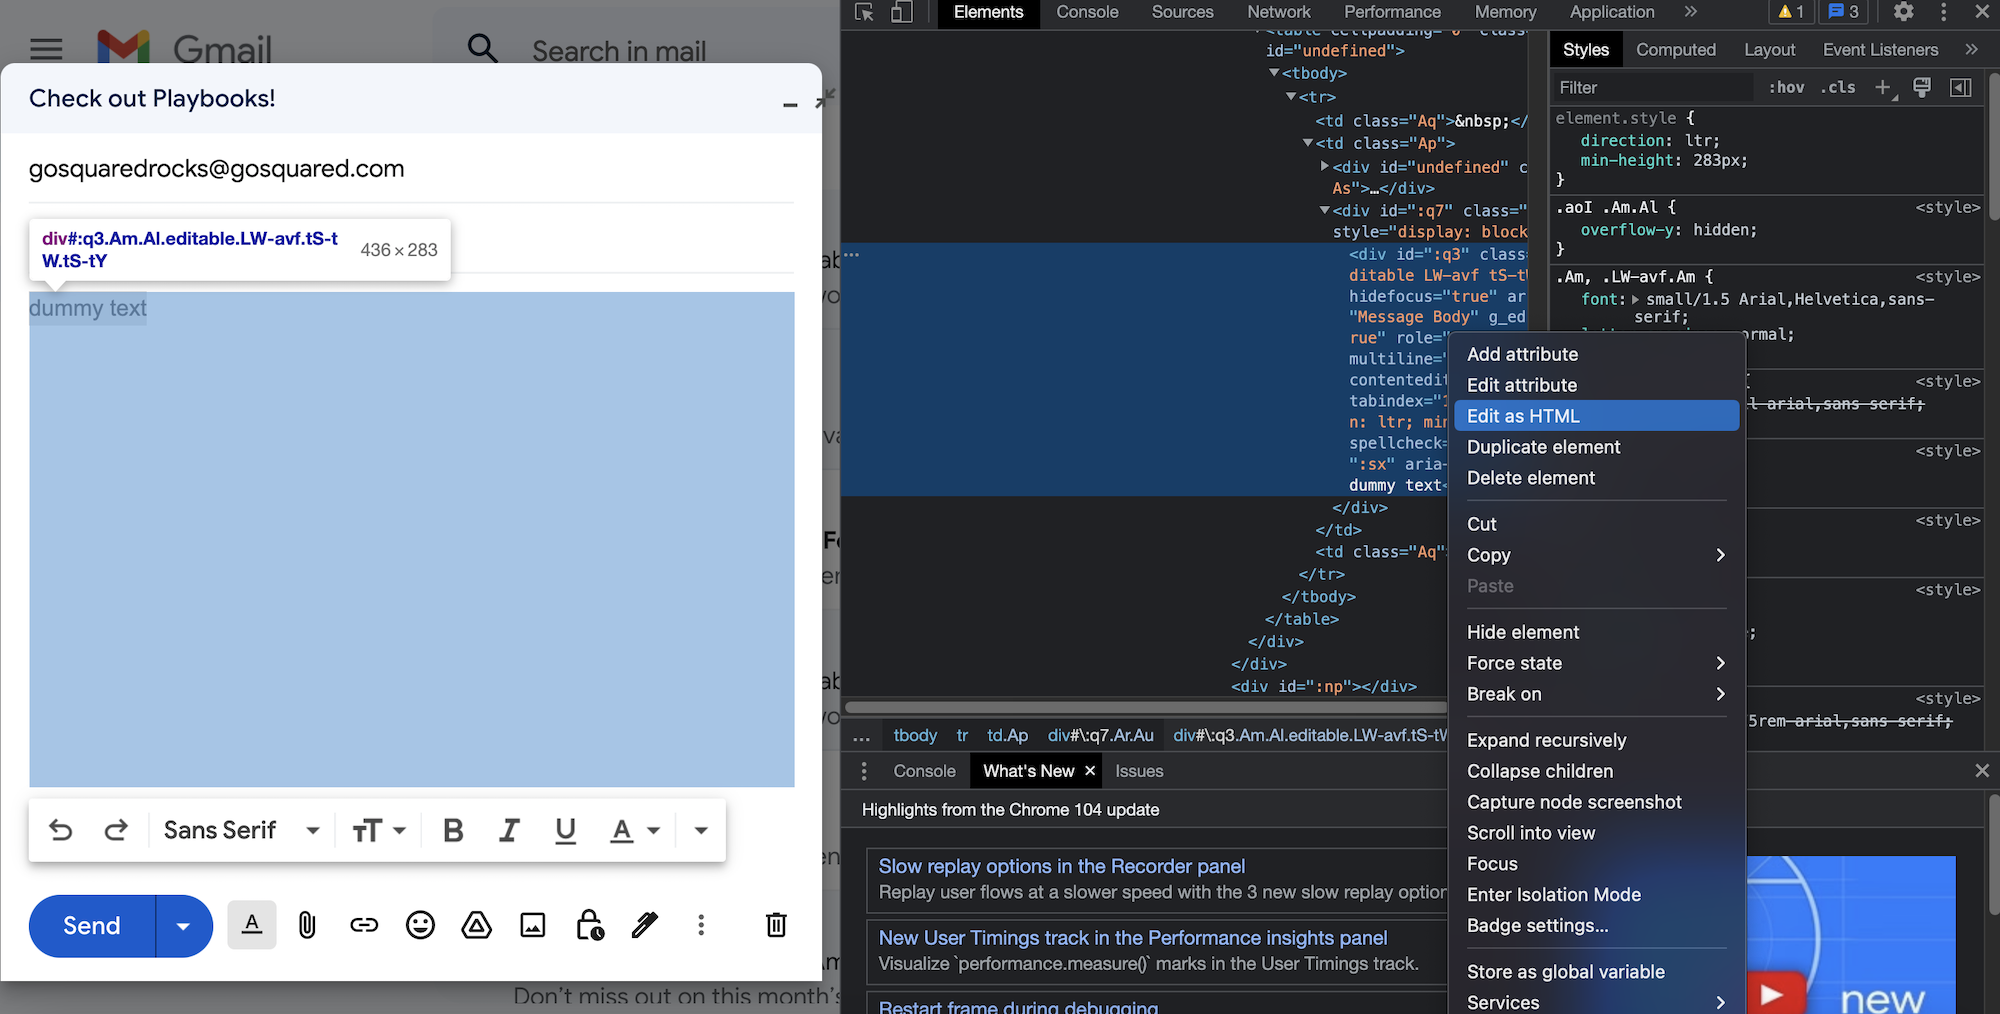The width and height of the screenshot is (2000, 1014).
Task: Open the Layout pane tab
Action: pos(1769,50)
